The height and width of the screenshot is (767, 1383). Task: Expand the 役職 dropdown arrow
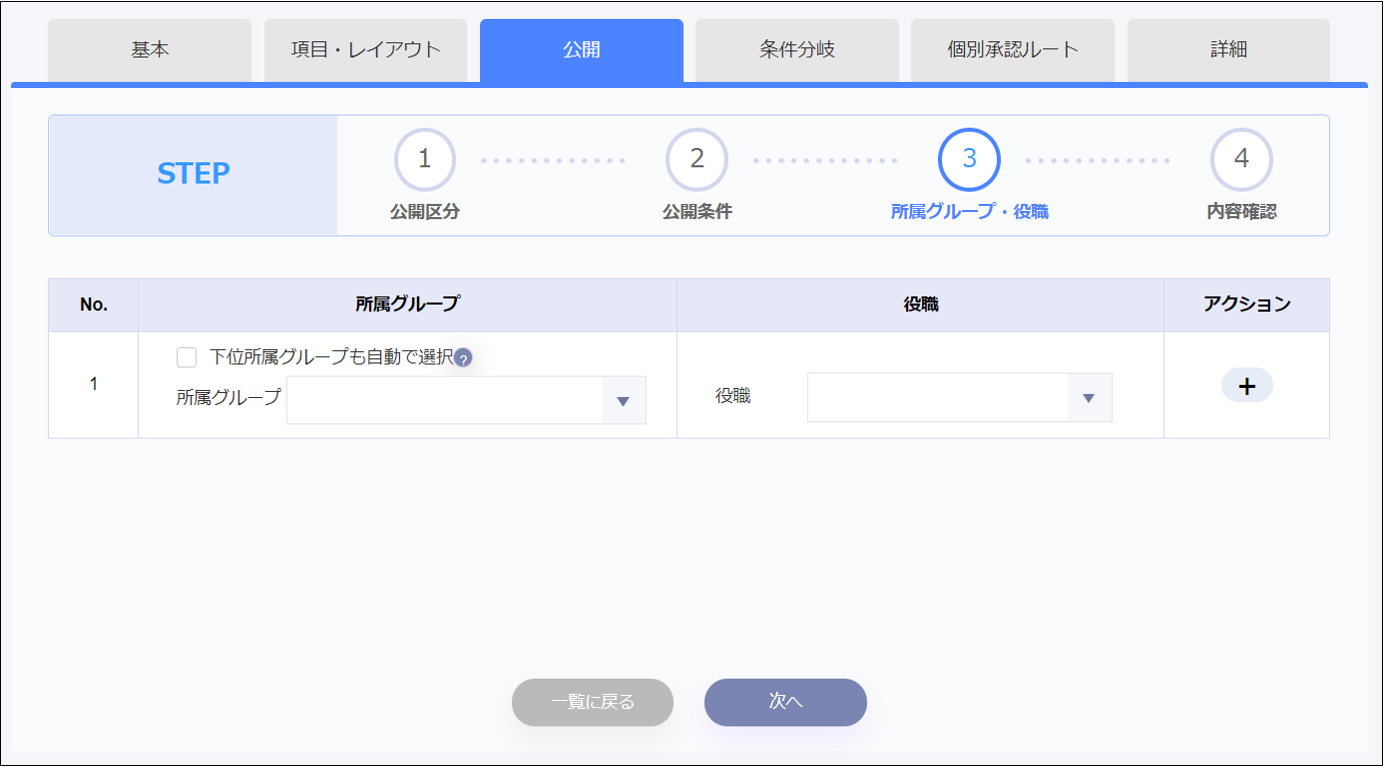1089,398
